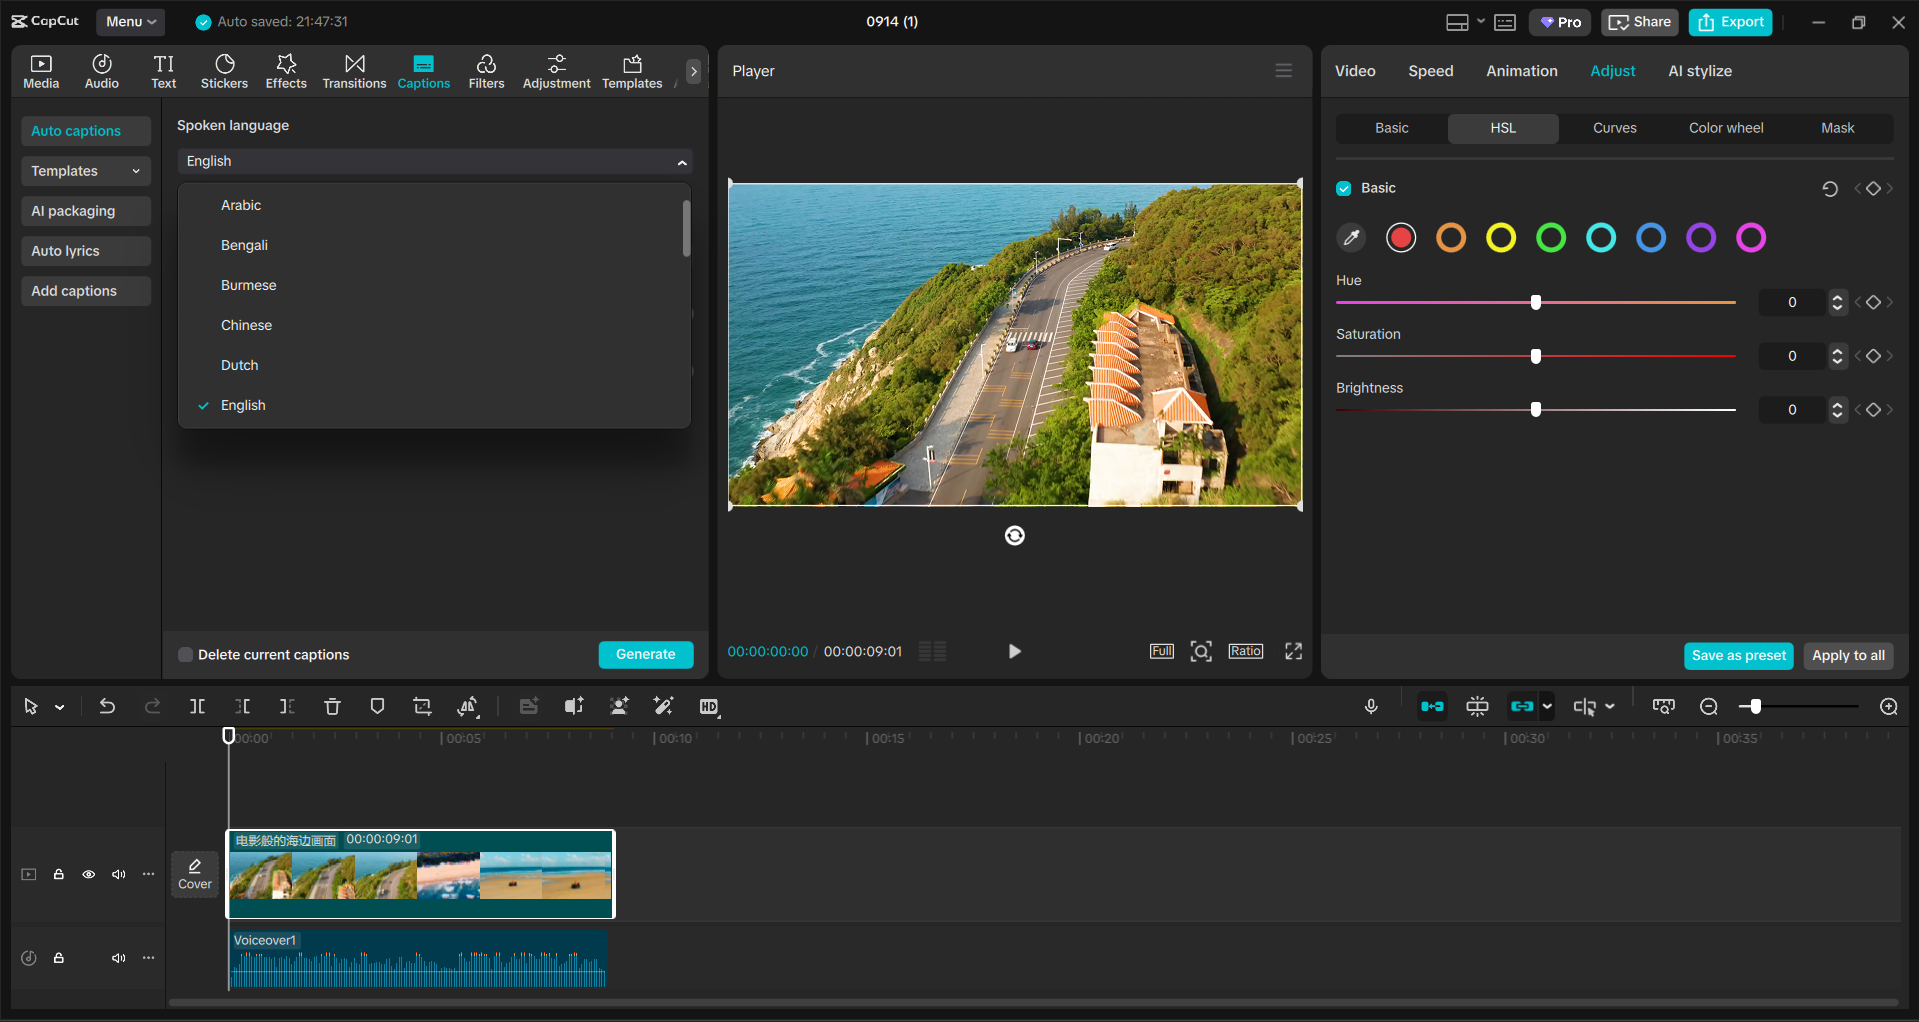Open the Speed tab in the right panel
The height and width of the screenshot is (1022, 1919).
coord(1430,70)
